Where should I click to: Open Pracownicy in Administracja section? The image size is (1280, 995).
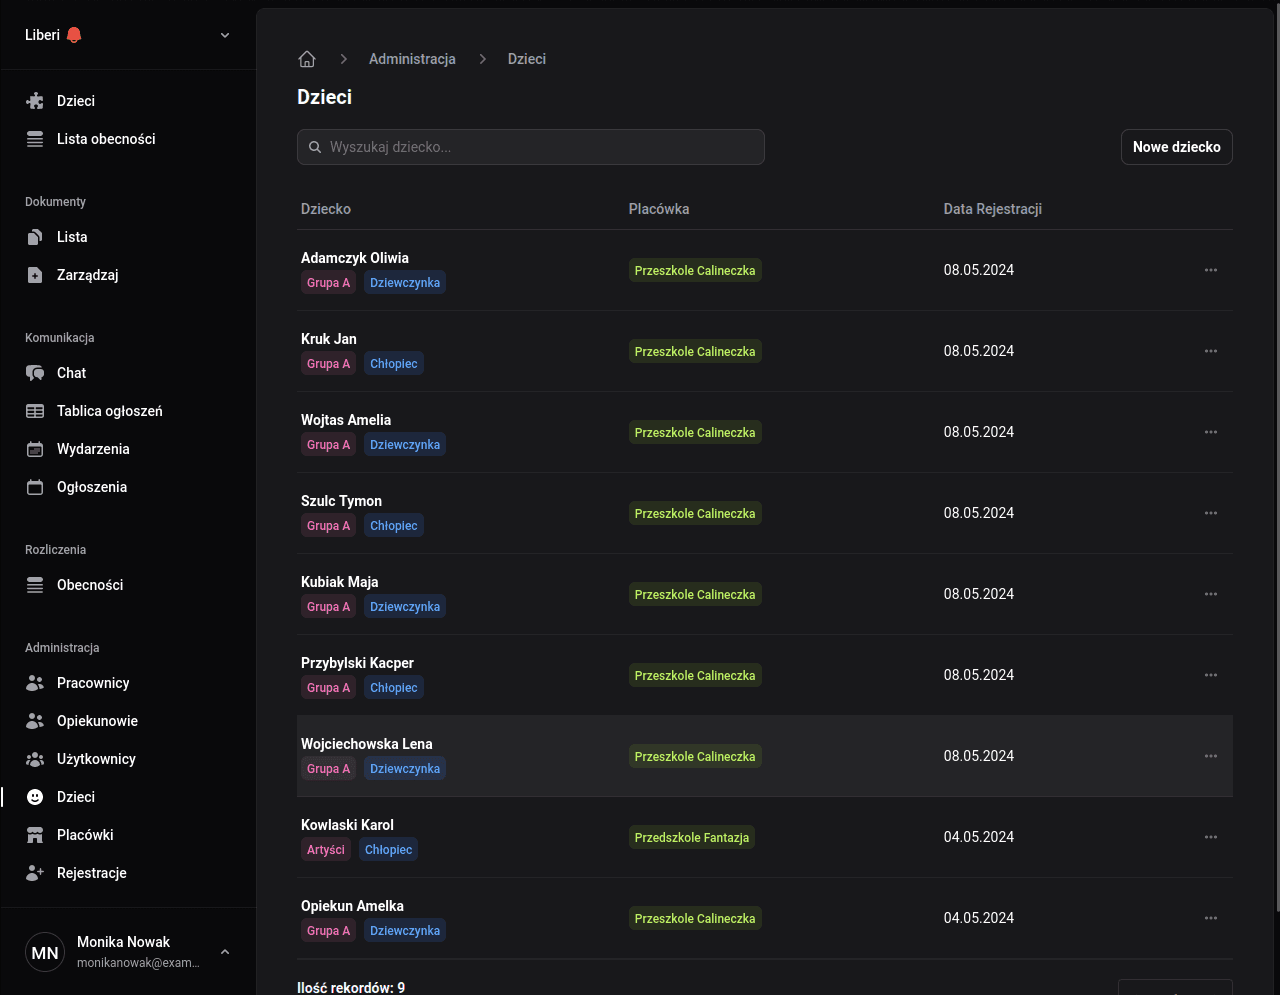click(93, 683)
